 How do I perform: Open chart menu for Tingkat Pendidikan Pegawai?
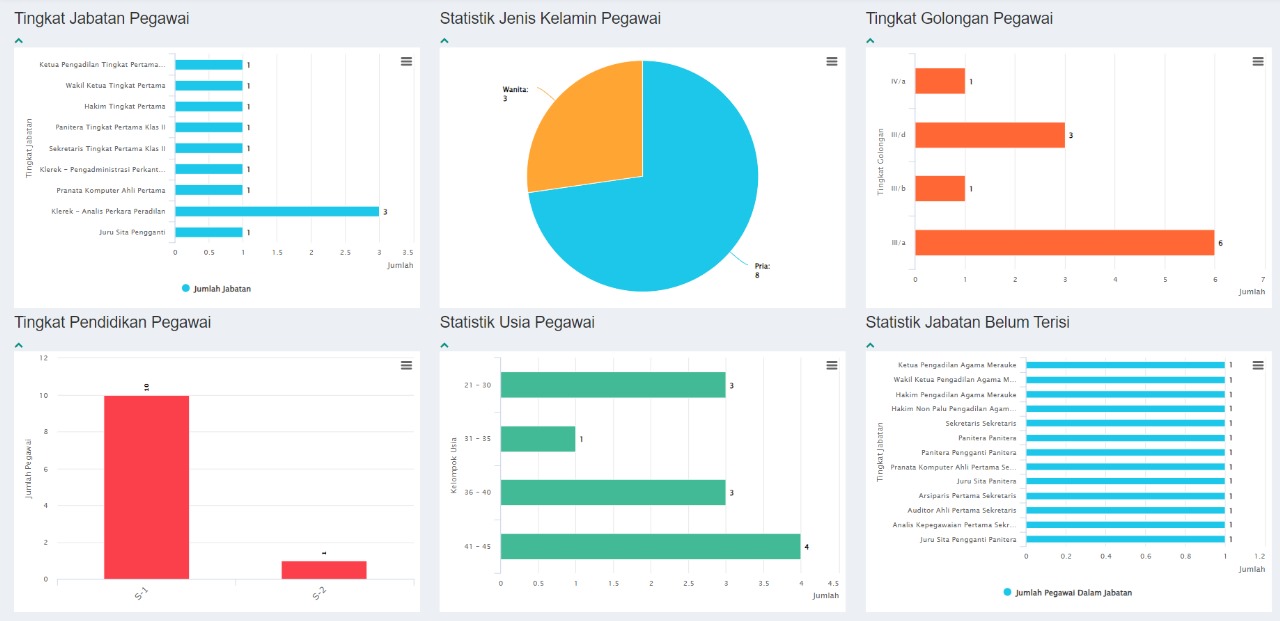click(406, 366)
